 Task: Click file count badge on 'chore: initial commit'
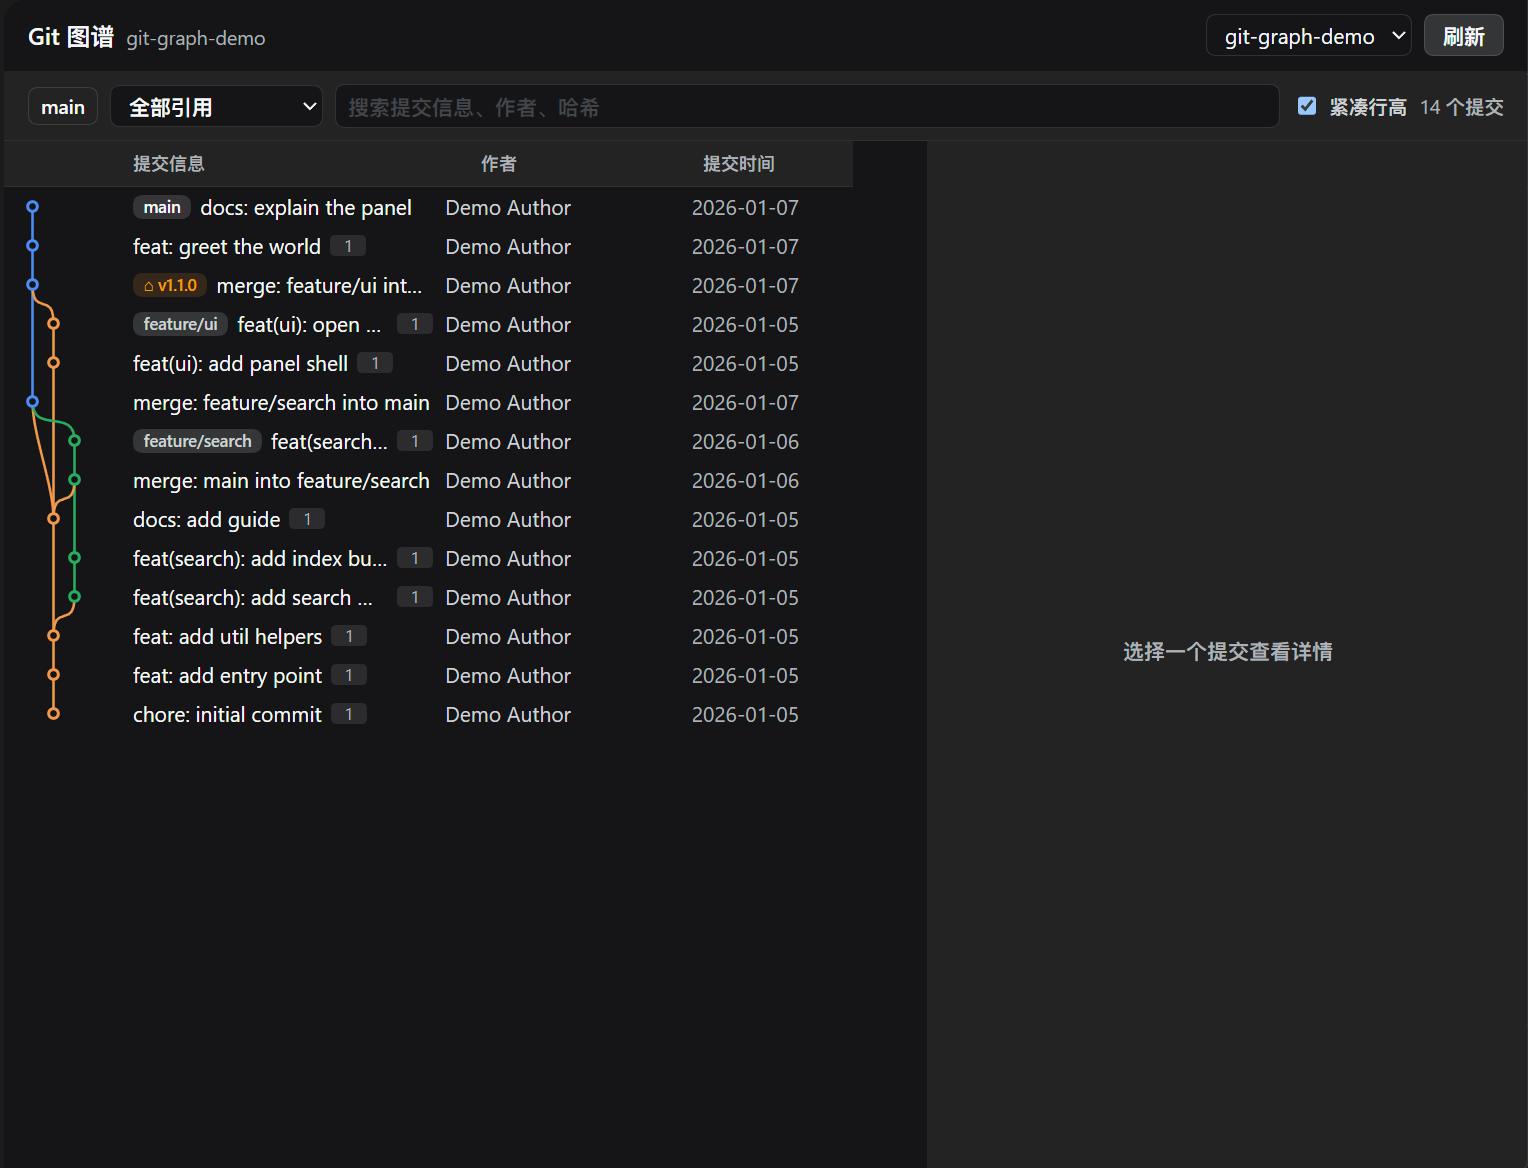tap(349, 714)
